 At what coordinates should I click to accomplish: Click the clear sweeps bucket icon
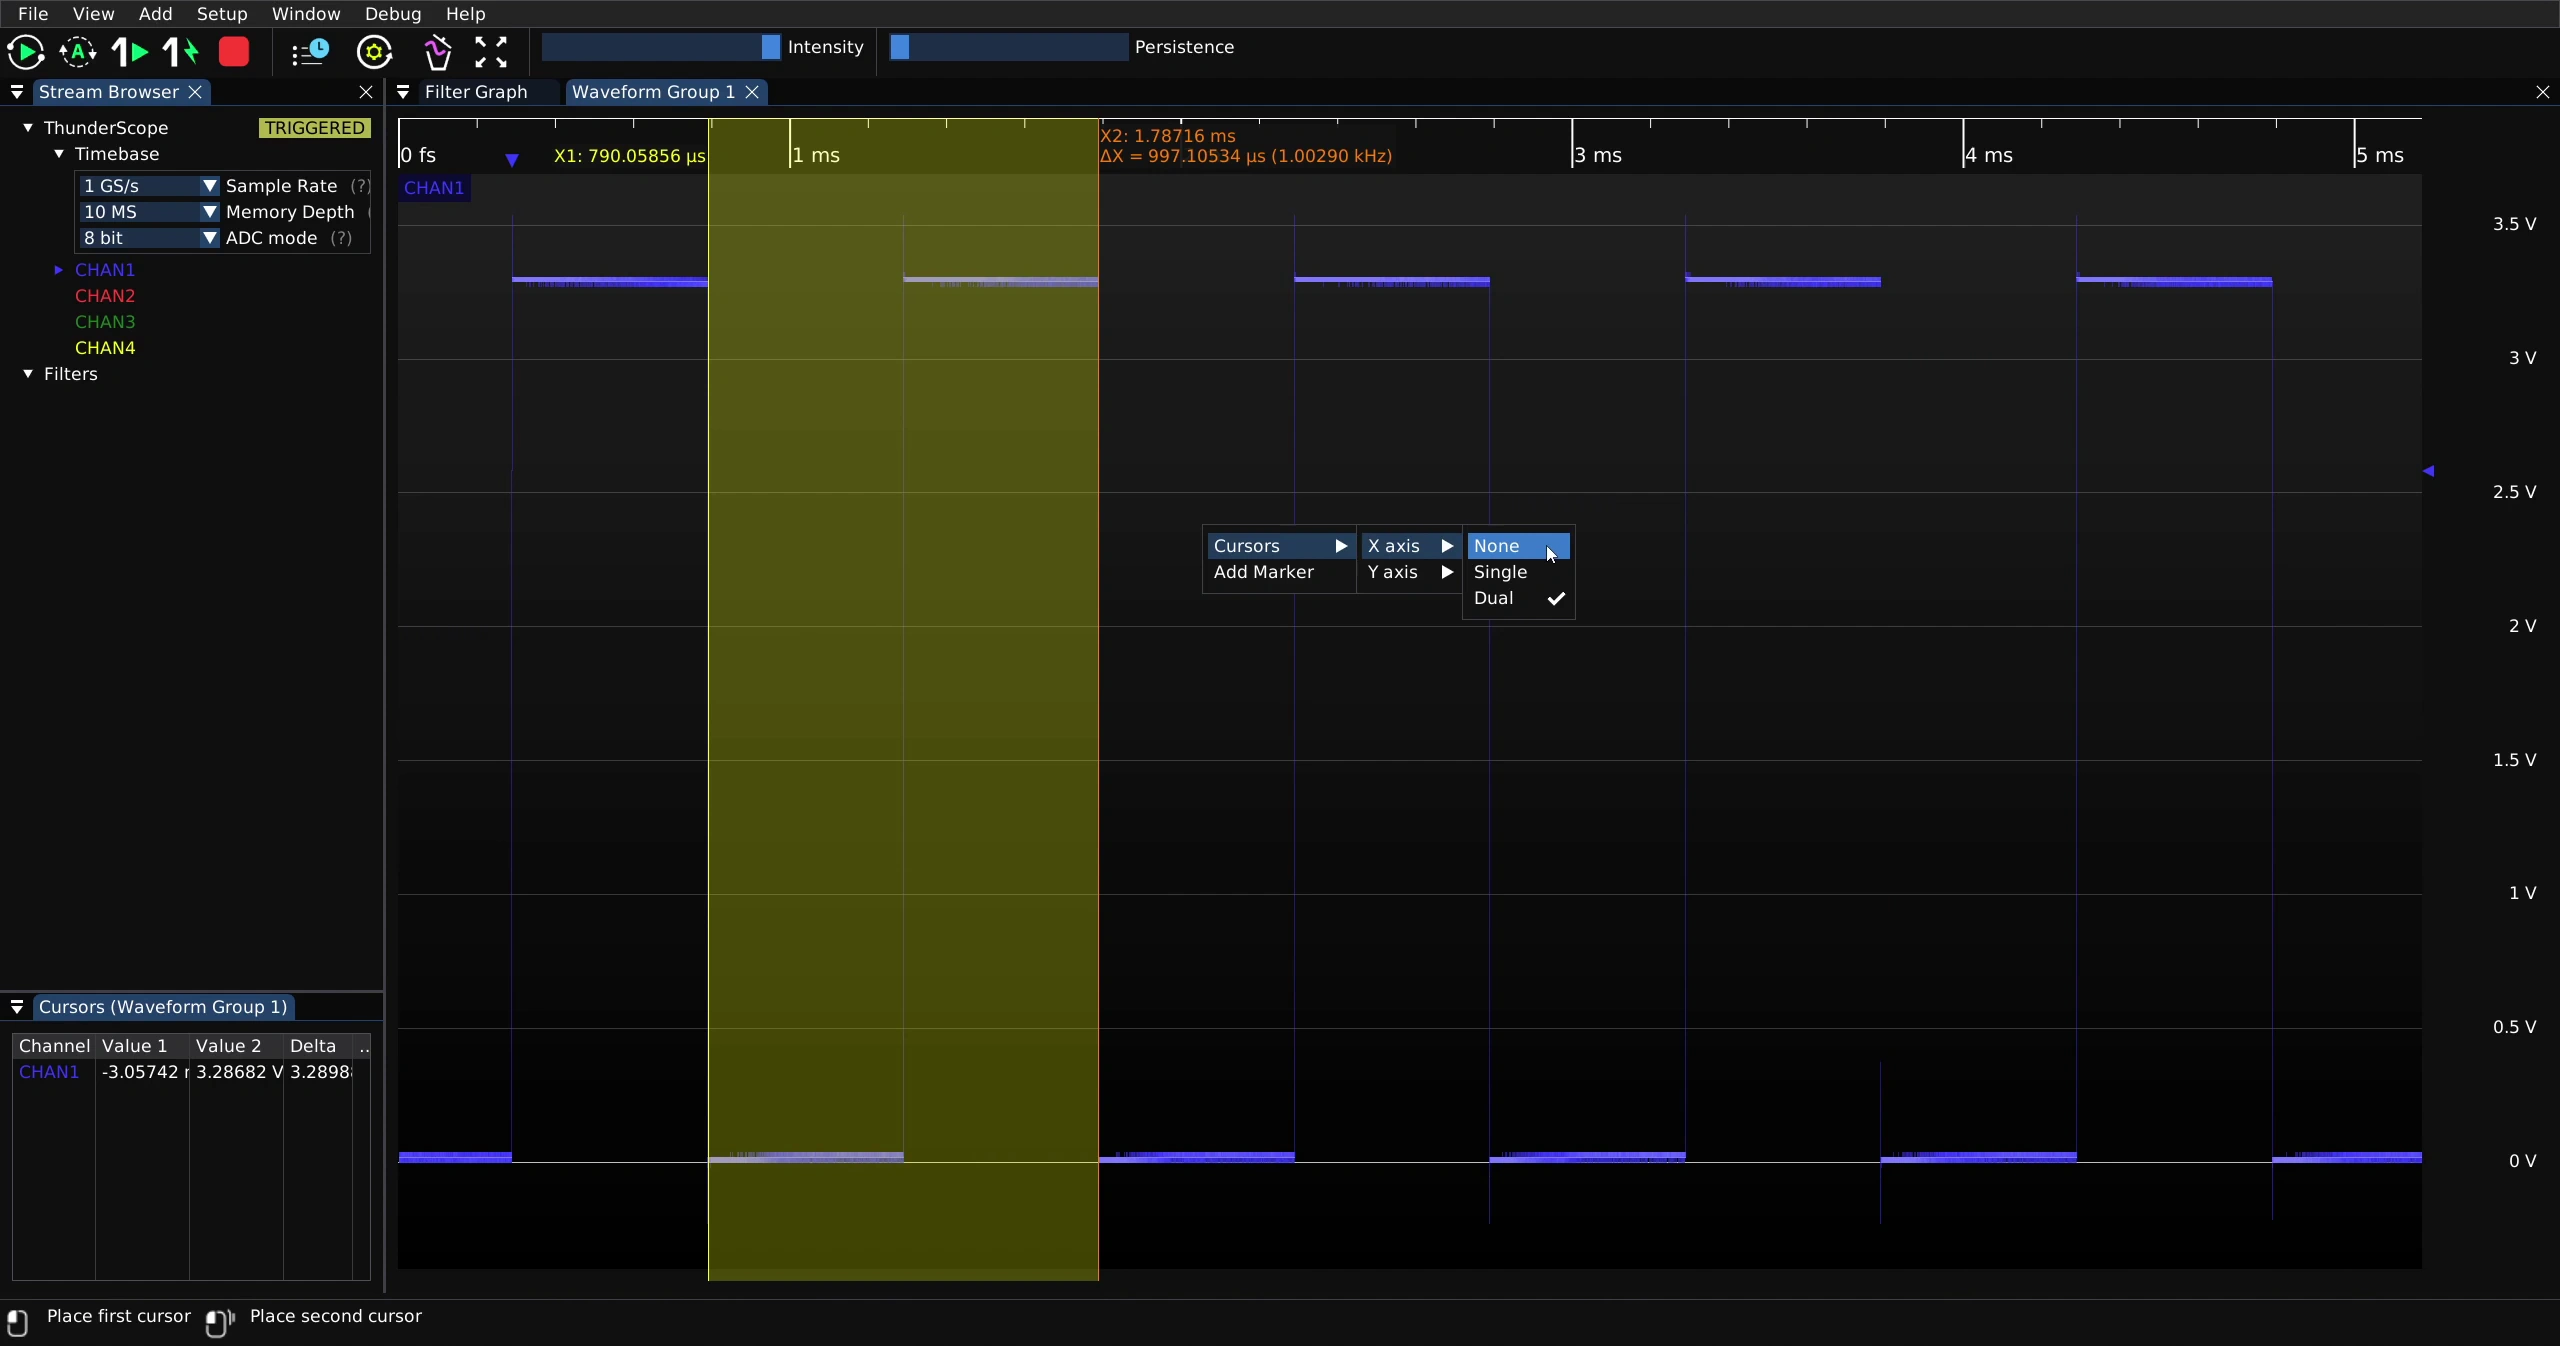pos(437,52)
